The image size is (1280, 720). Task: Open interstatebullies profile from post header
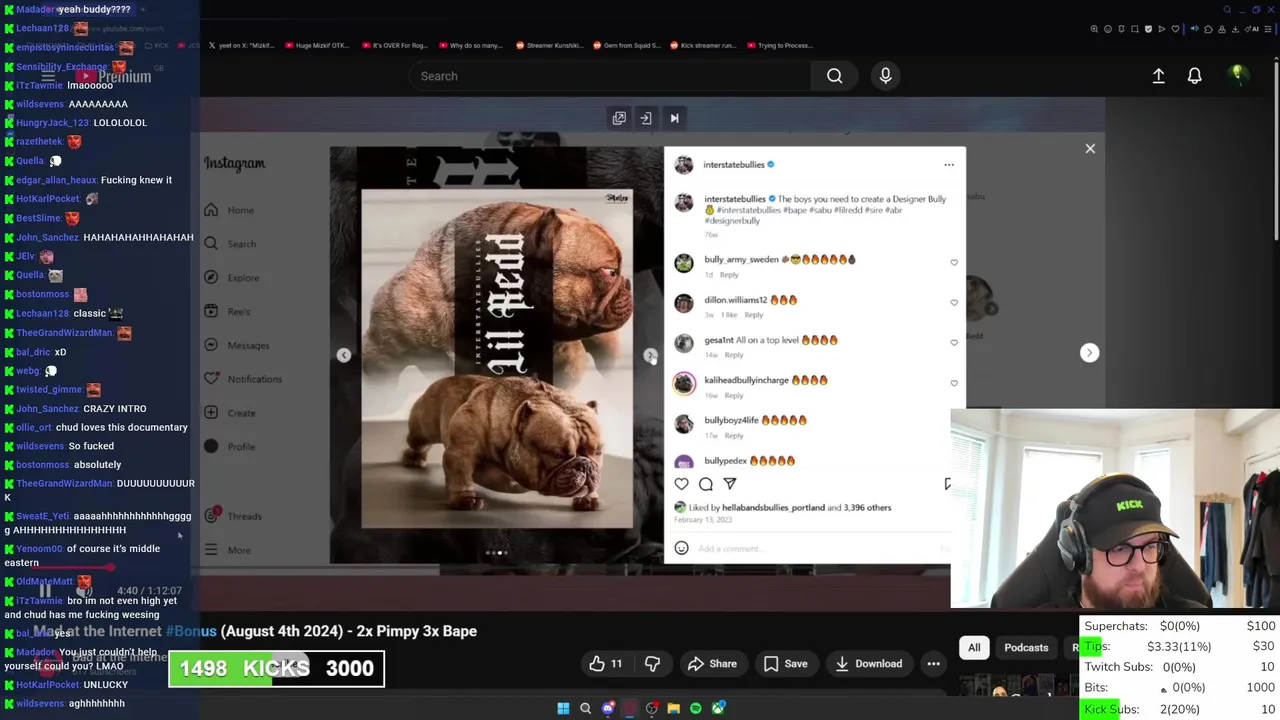(x=733, y=165)
